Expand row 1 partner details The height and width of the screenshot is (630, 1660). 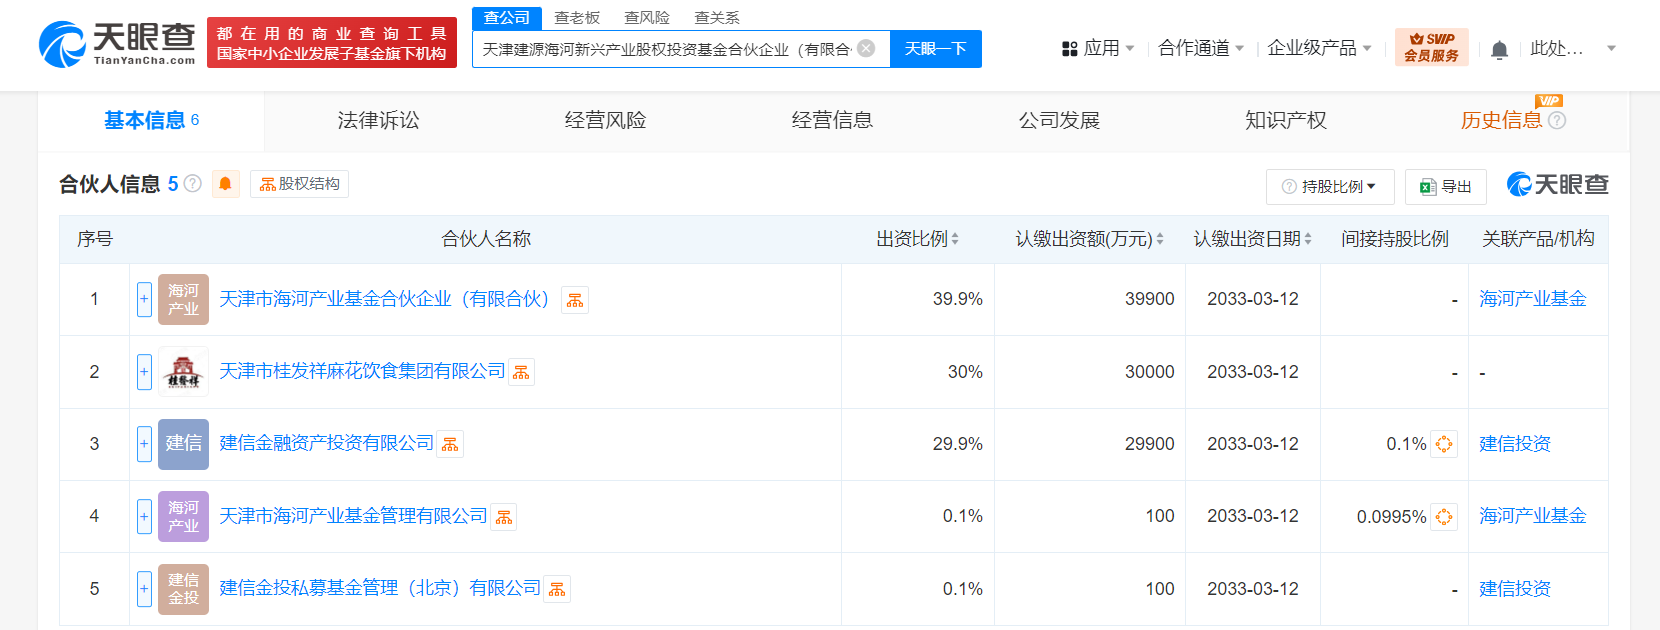click(144, 299)
